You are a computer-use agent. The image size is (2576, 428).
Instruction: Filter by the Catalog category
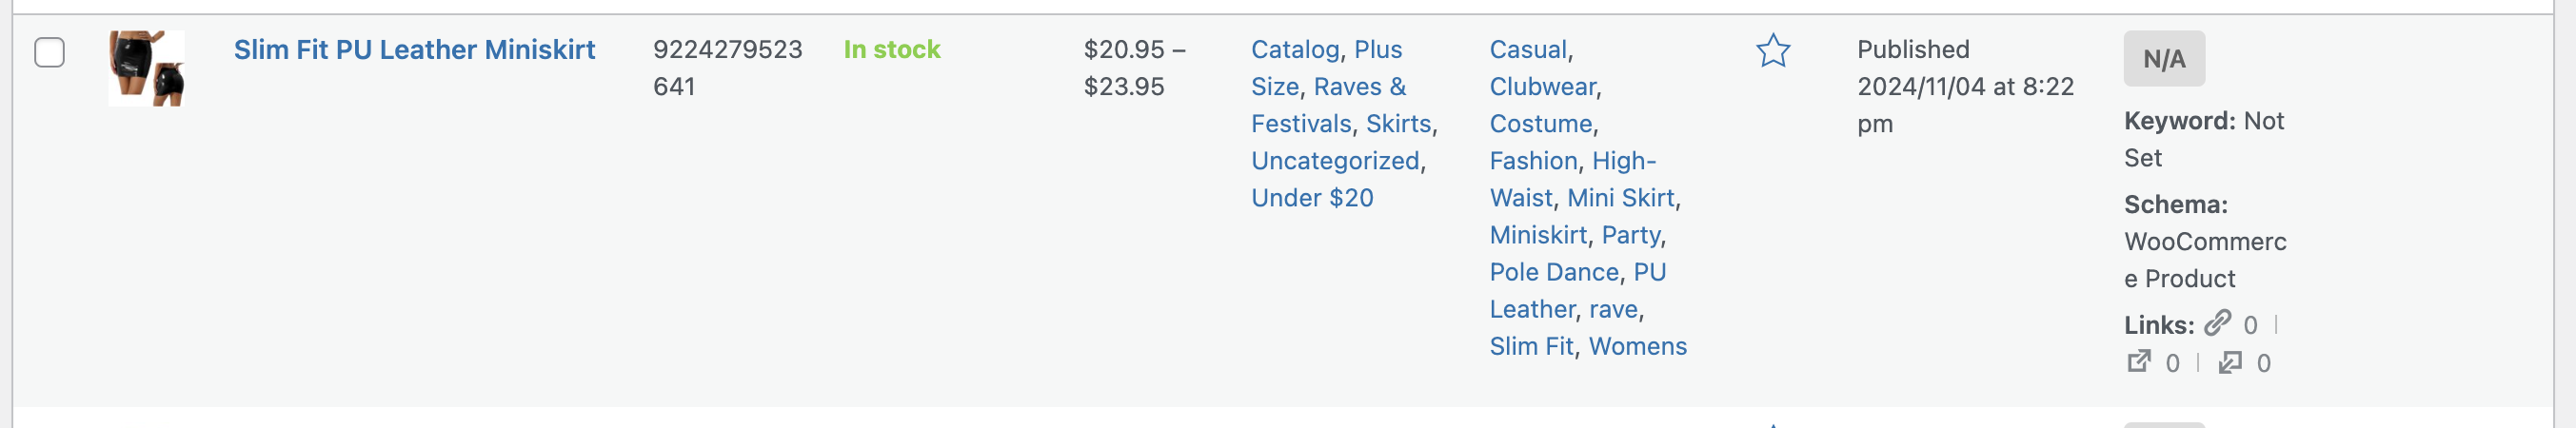(x=1294, y=50)
